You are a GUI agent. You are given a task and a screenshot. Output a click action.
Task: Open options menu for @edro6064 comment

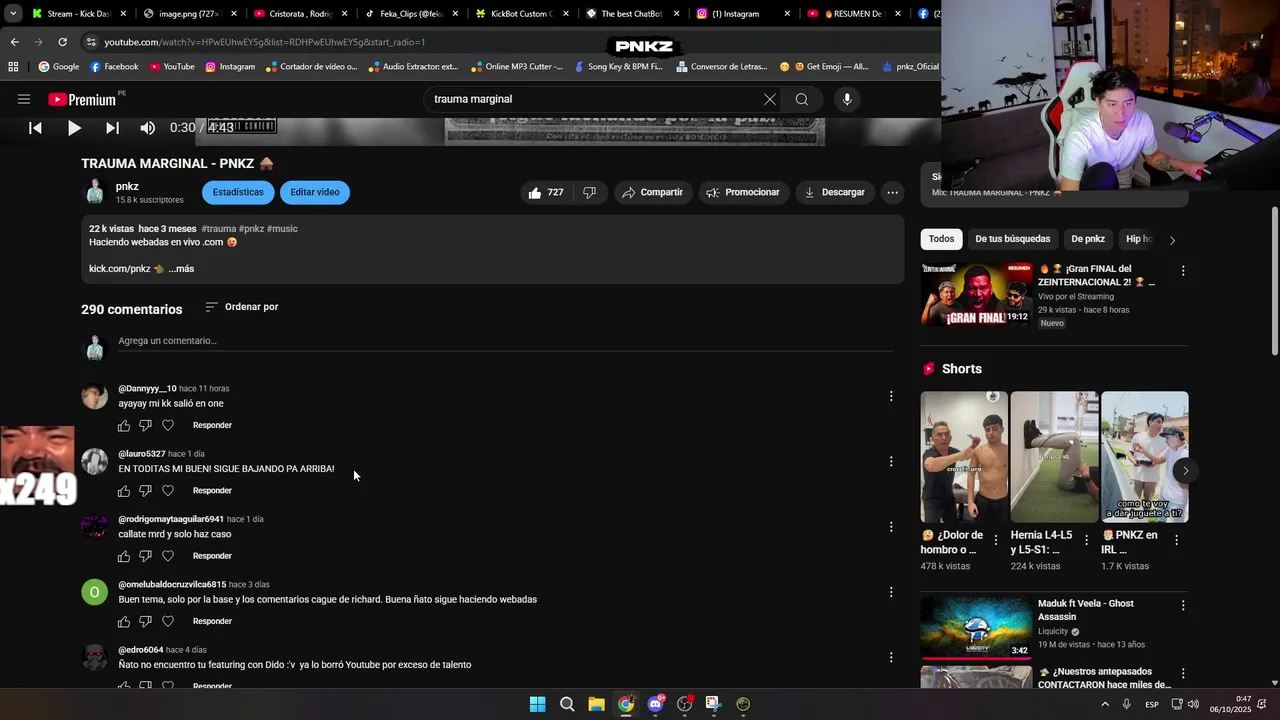(891, 657)
